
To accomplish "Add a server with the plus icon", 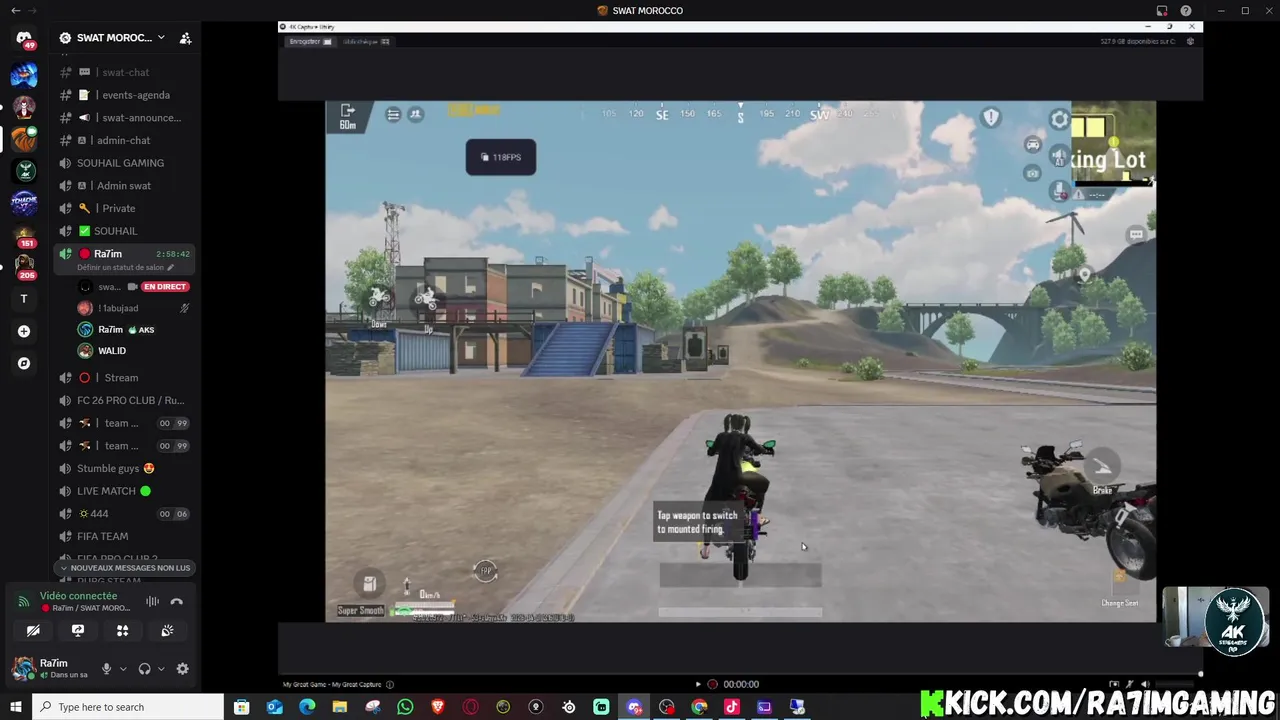I will tap(24, 331).
